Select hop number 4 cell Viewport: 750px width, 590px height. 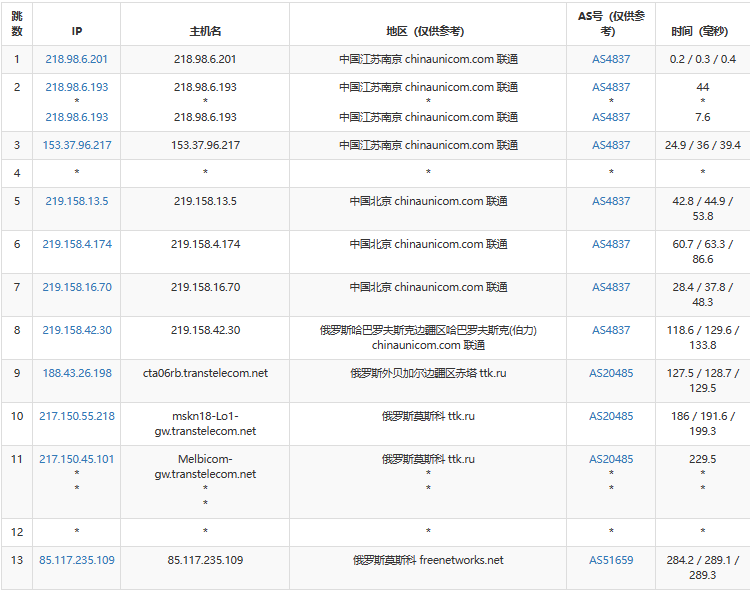[x=17, y=174]
